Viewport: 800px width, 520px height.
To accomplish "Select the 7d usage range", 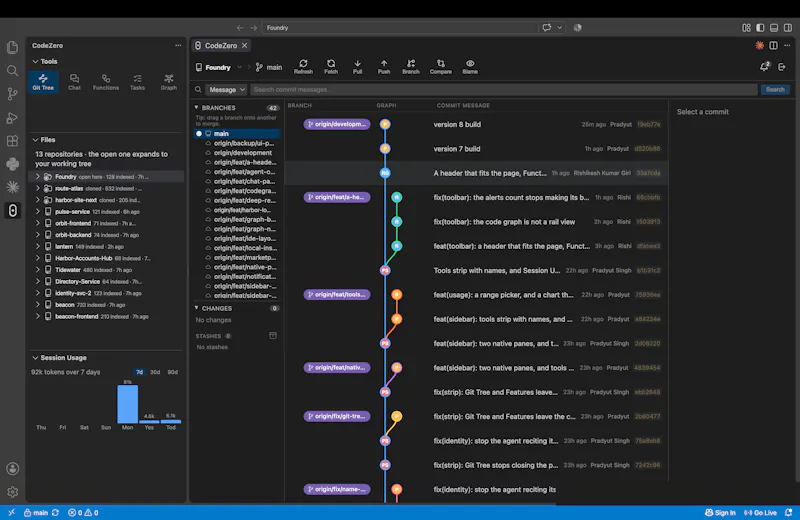I will click(x=139, y=372).
